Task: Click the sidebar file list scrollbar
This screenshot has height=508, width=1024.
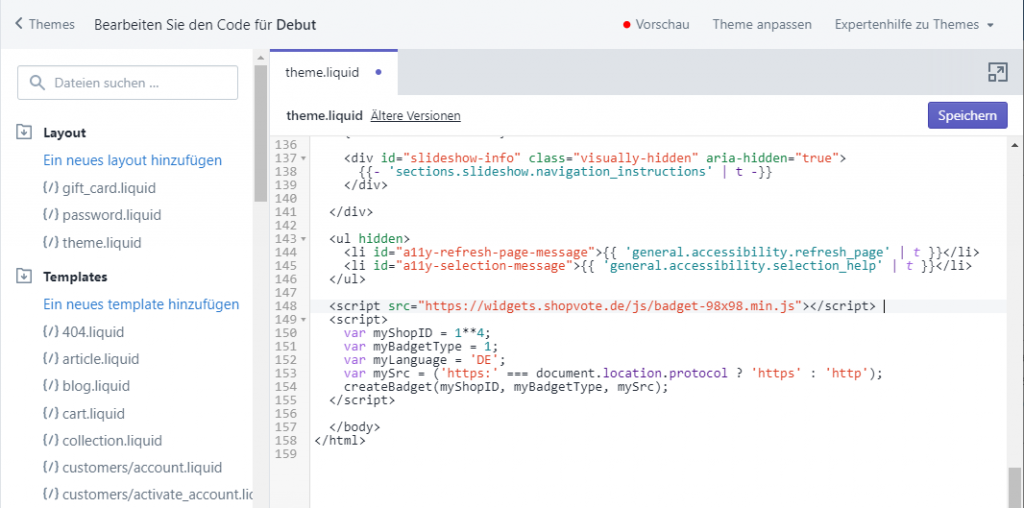Action: [x=261, y=134]
